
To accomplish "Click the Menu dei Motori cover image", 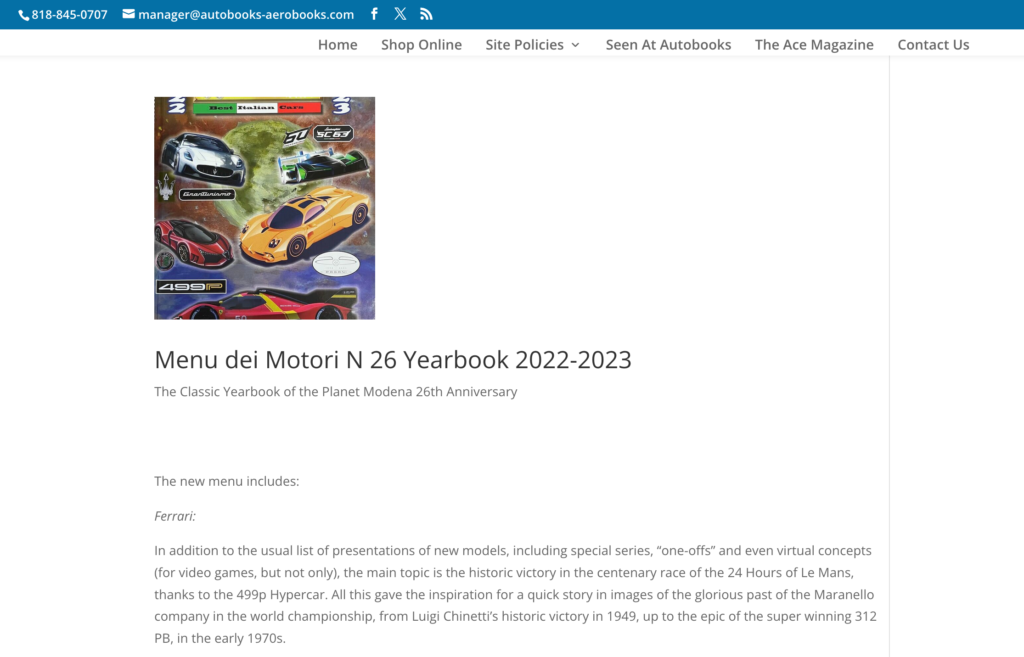I will tap(264, 208).
